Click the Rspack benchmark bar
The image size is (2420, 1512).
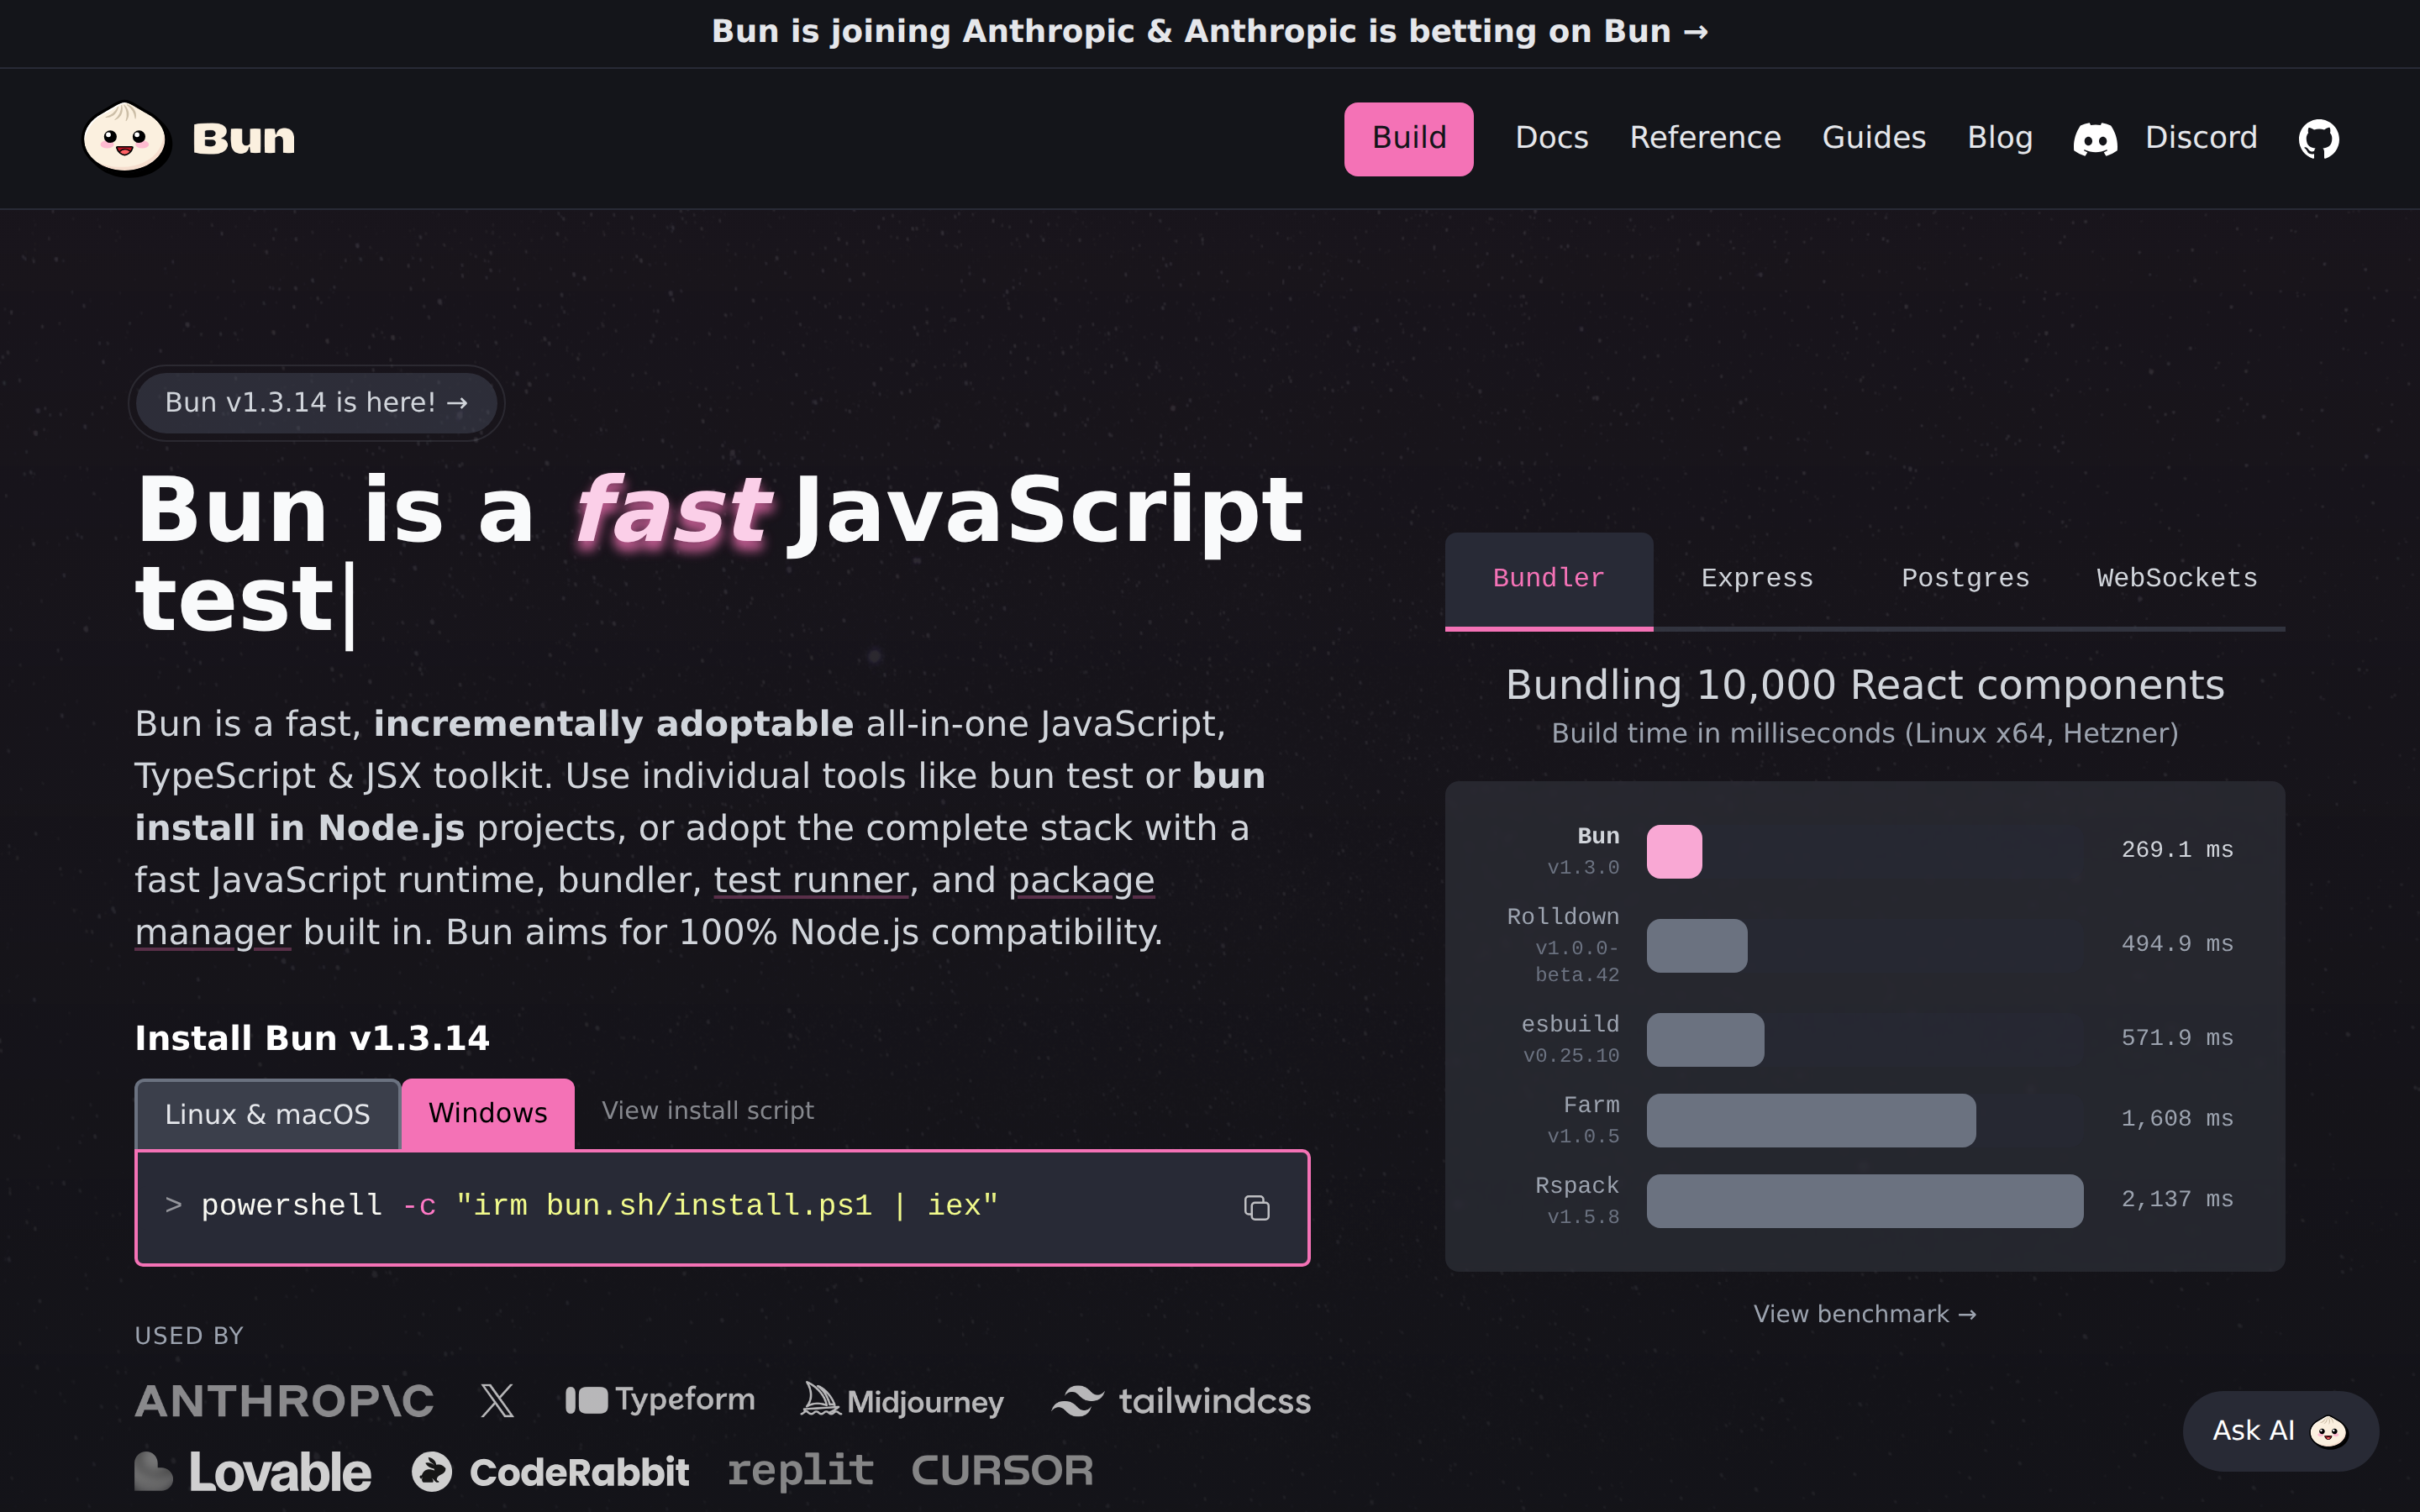coord(1865,1201)
